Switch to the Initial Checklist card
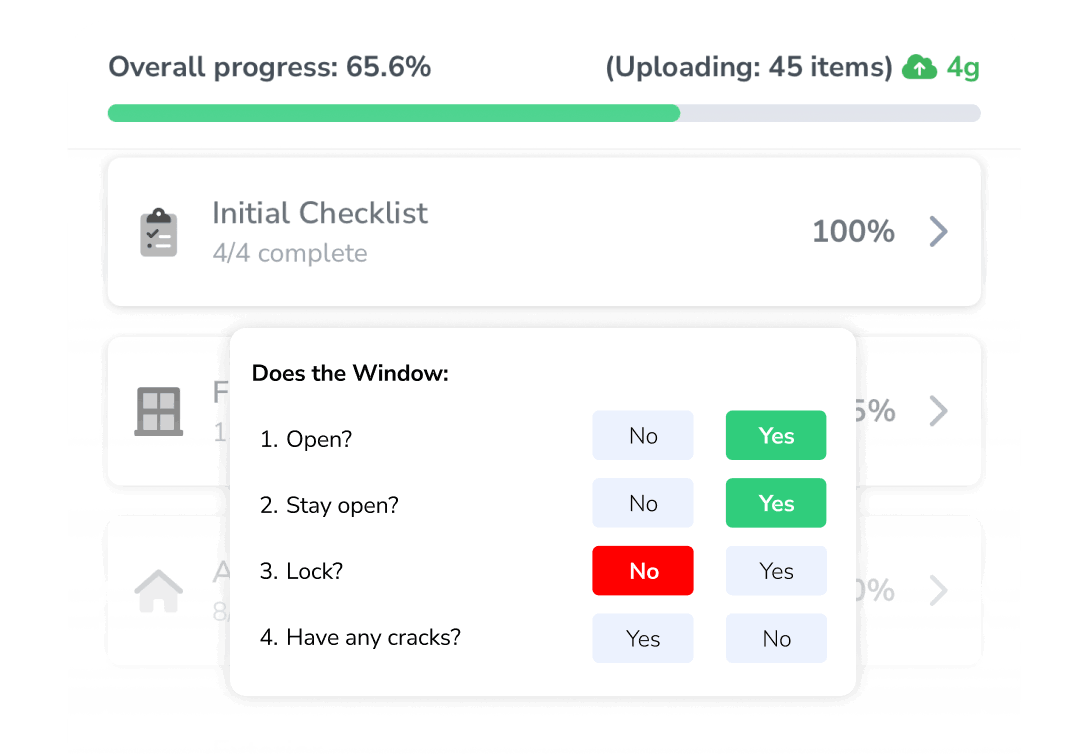Image resolution: width=1082 pixels, height=754 pixels. [545, 231]
